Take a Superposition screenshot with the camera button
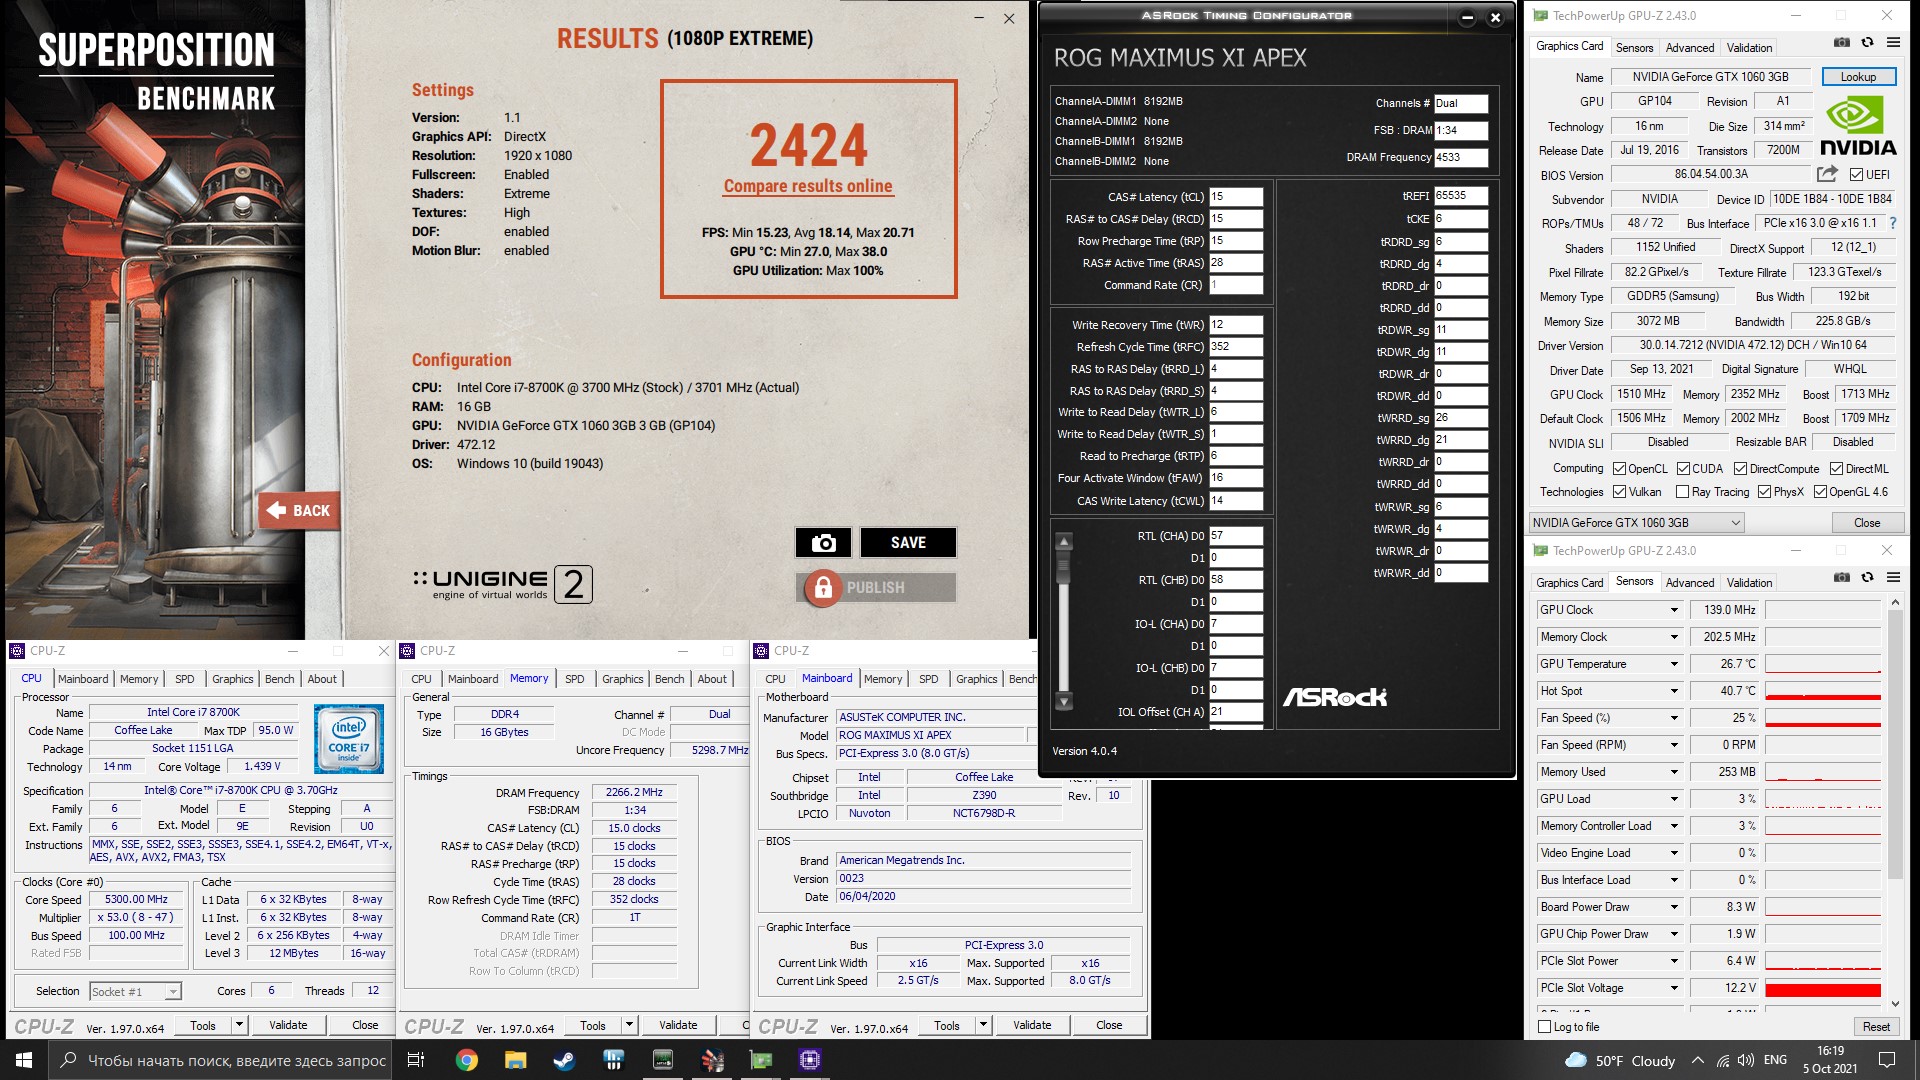1920x1080 pixels. pos(823,542)
